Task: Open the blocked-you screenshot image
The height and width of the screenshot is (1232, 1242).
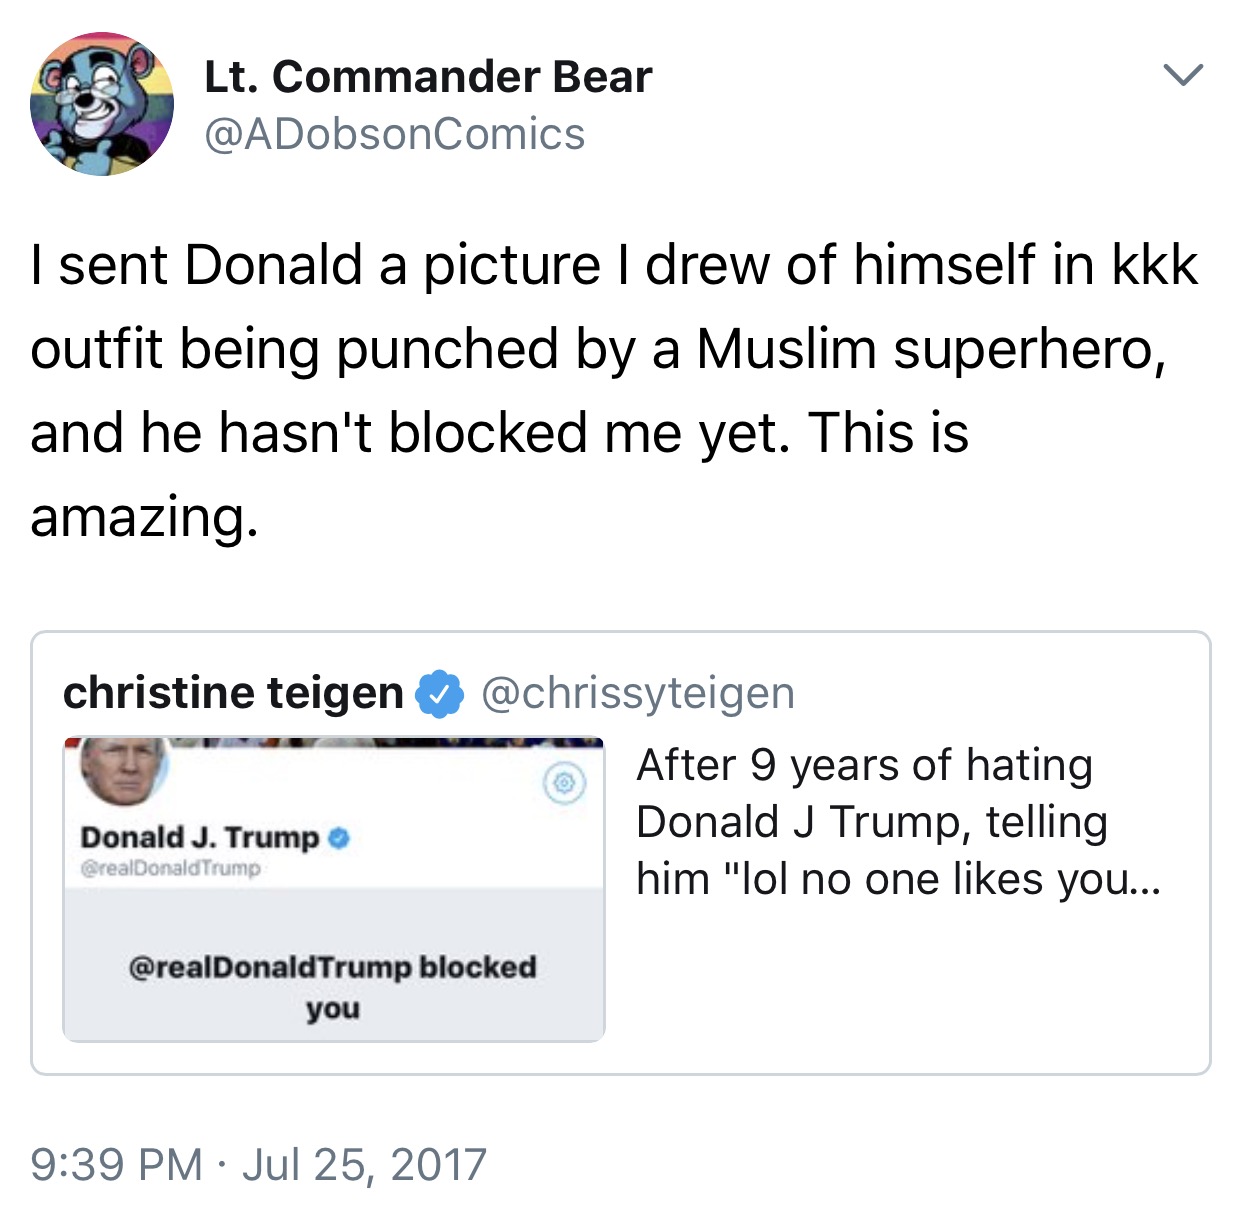Action: pyautogui.click(x=334, y=890)
